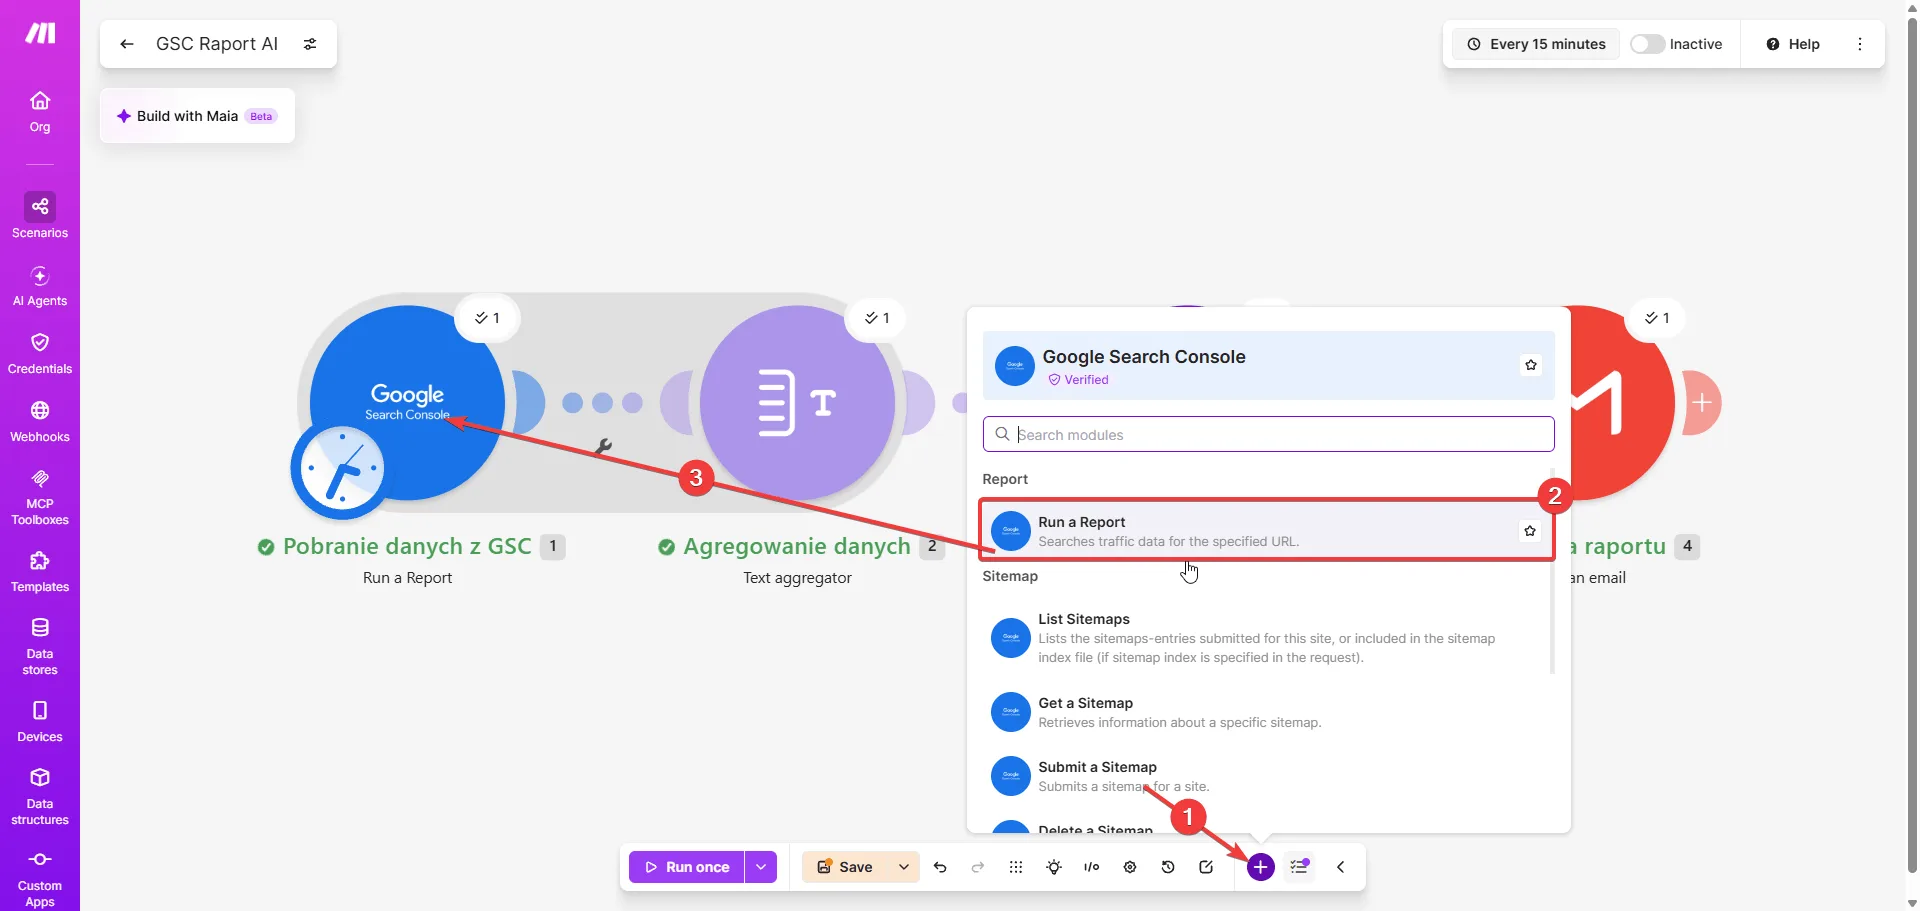The width and height of the screenshot is (1920, 911).
Task: Click the Save button
Action: pos(846,867)
